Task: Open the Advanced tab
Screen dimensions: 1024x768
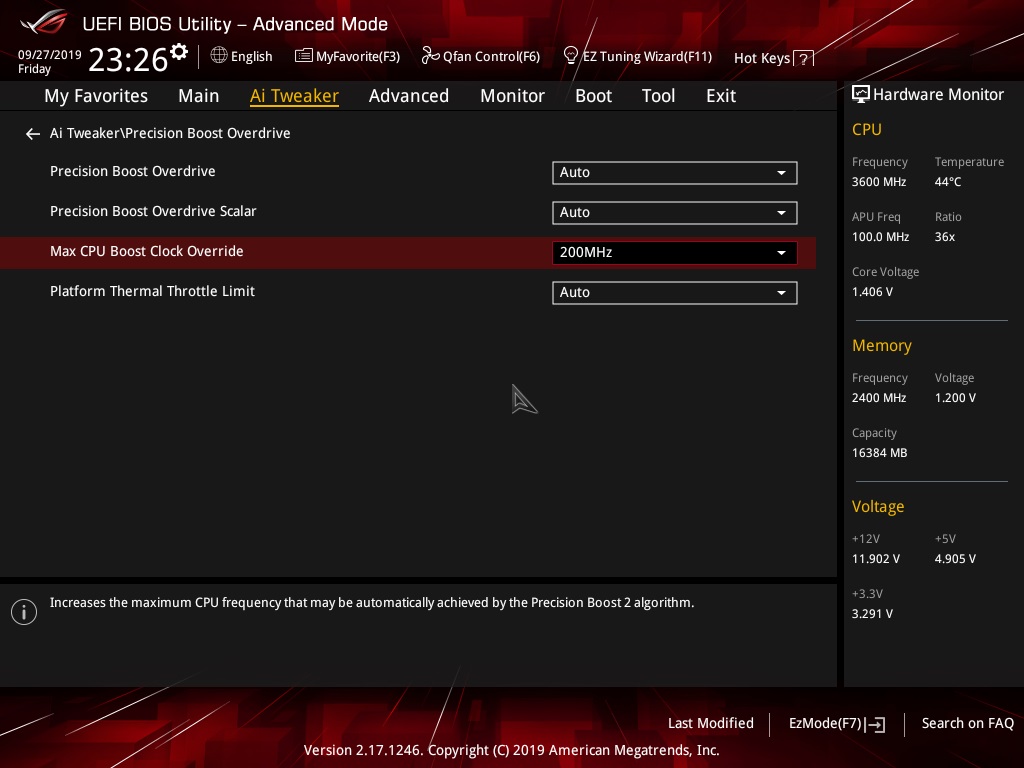Action: tap(409, 96)
